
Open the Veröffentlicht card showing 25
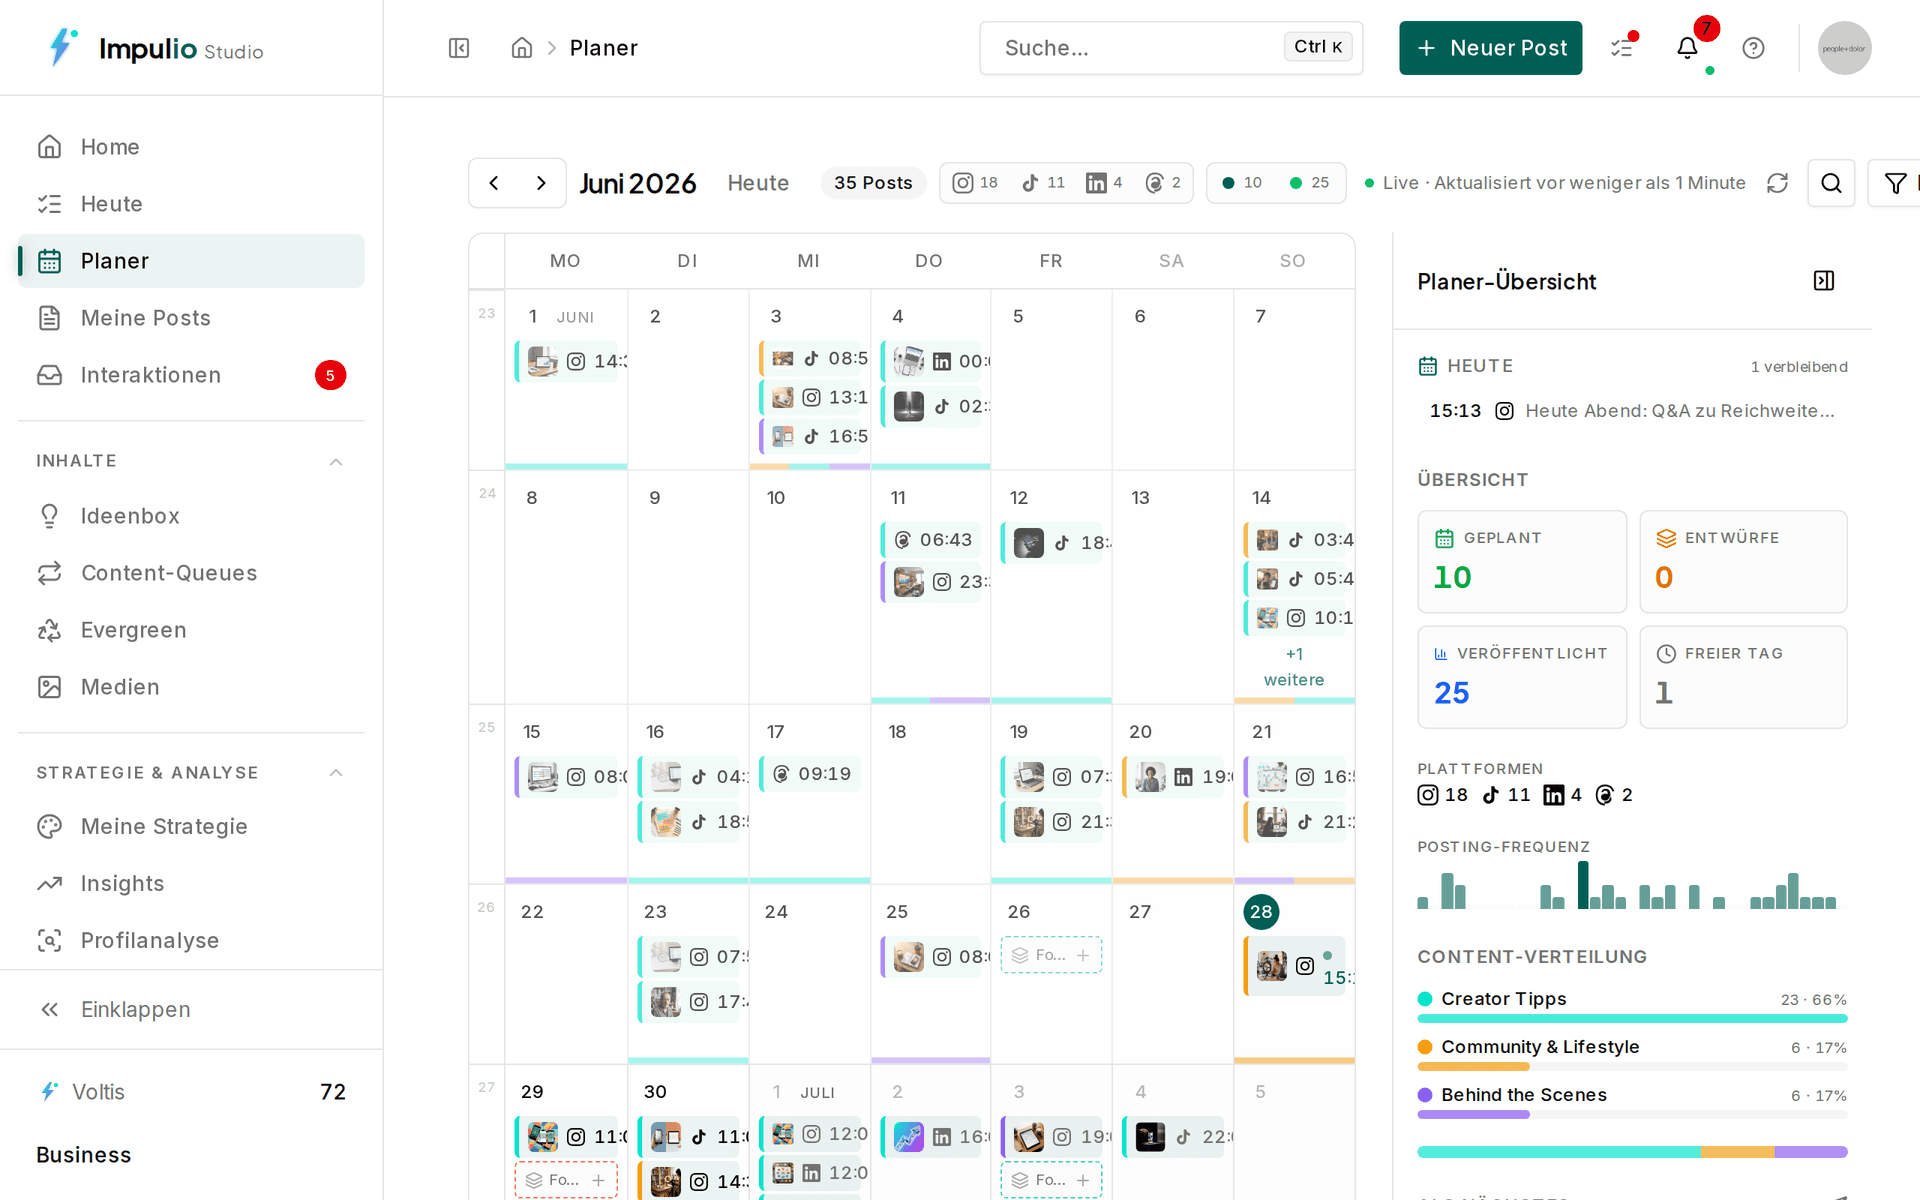click(1522, 677)
